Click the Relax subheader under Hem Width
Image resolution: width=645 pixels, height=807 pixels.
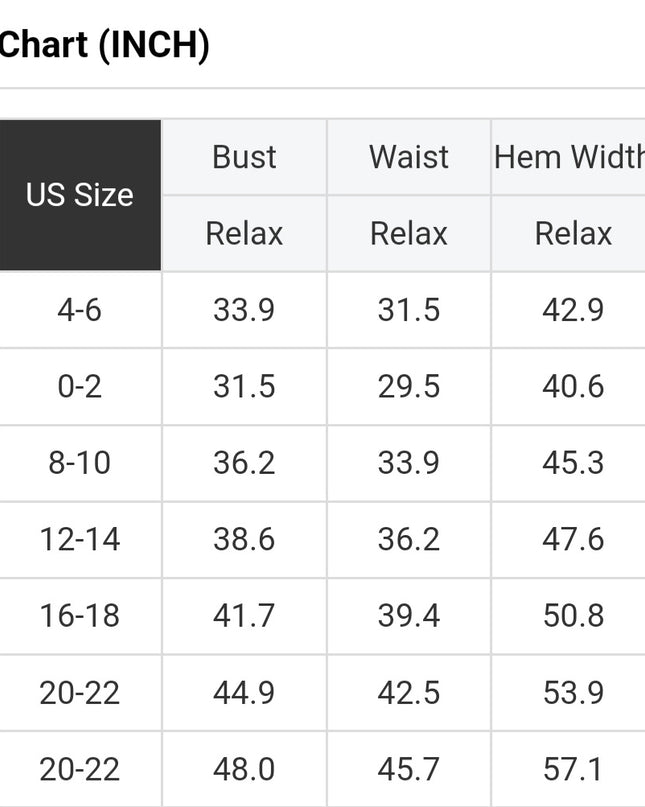point(573,233)
